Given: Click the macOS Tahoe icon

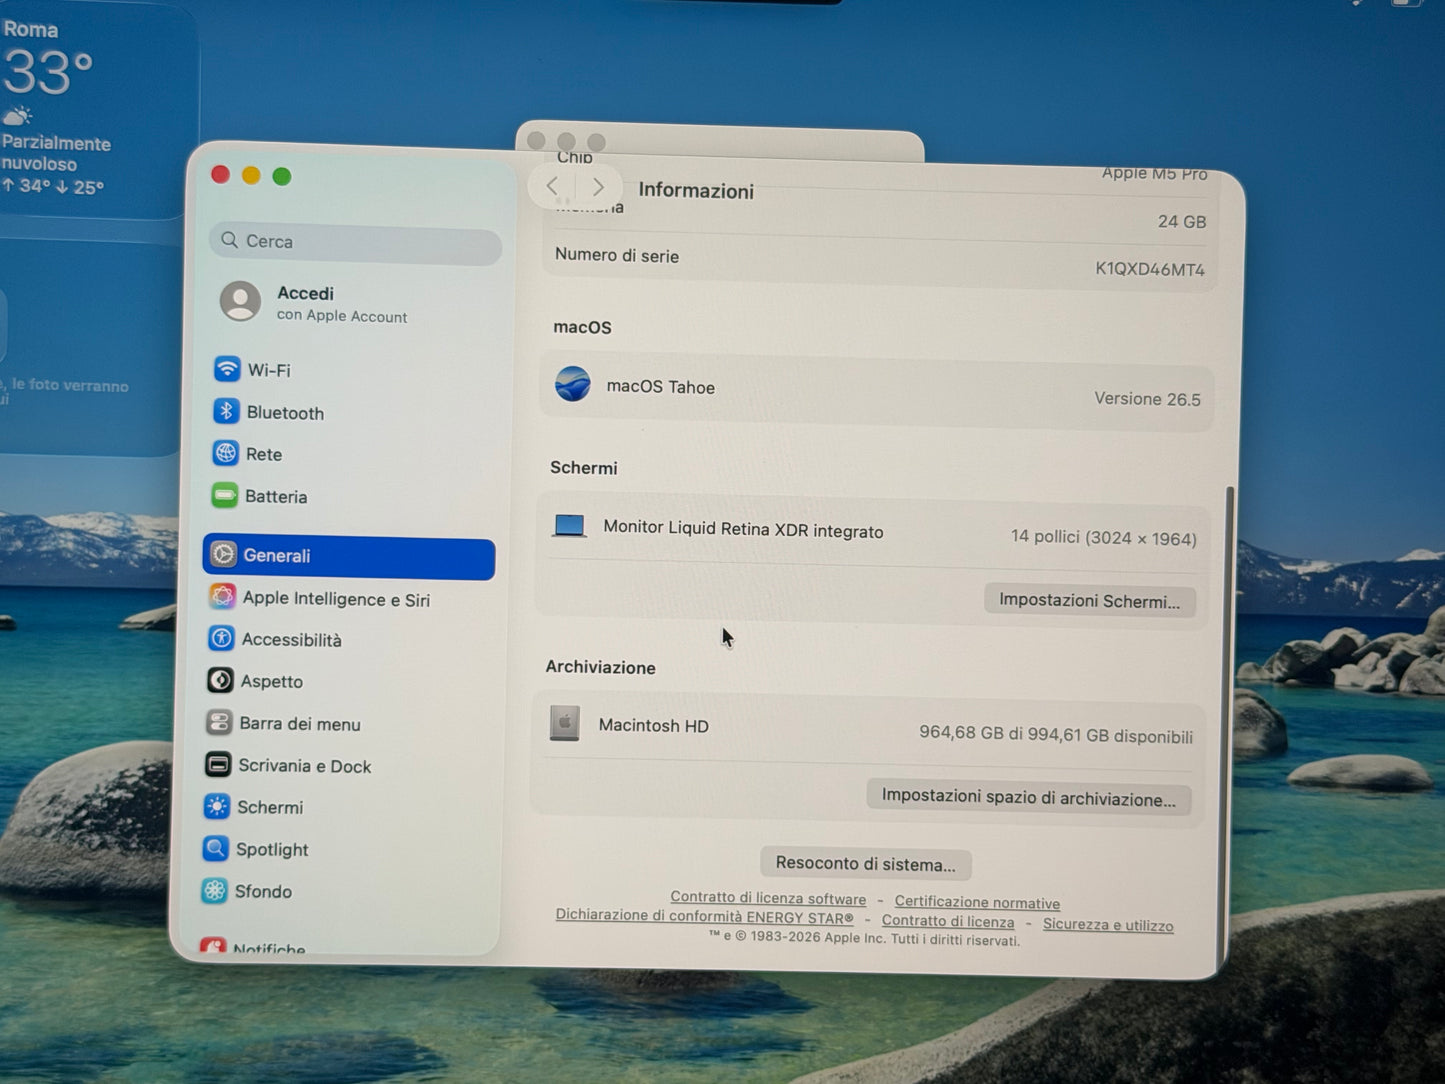Looking at the screenshot, I should tap(573, 384).
